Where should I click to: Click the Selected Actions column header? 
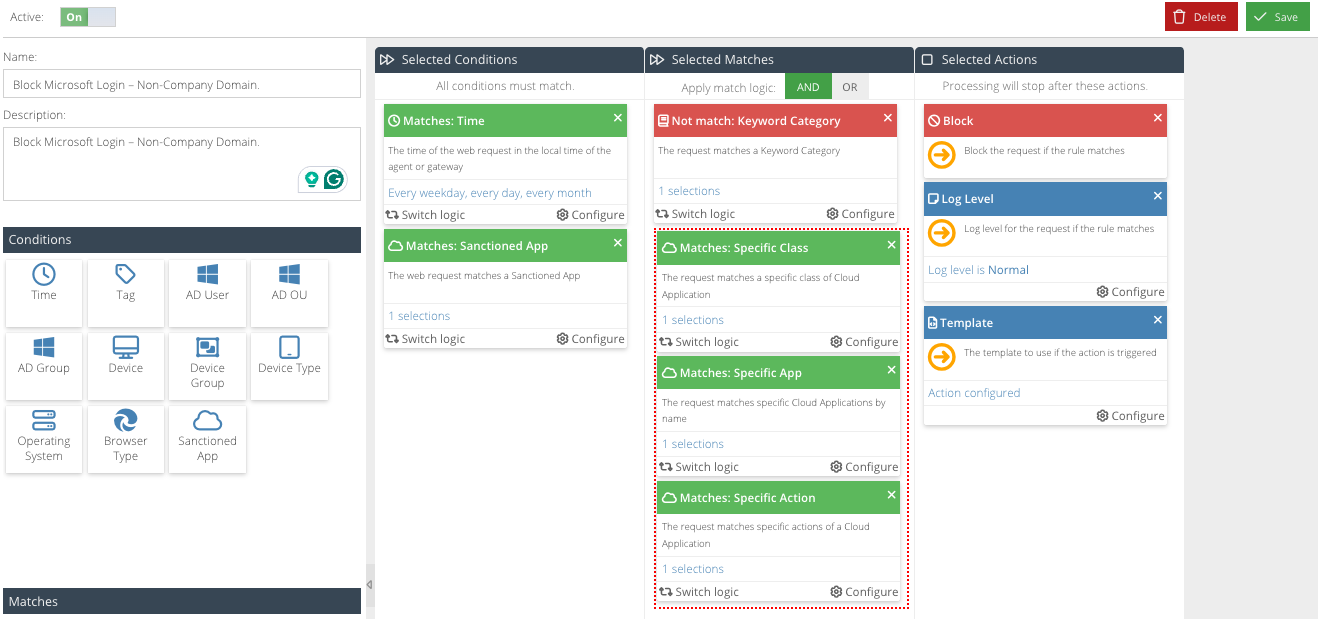[1049, 60]
